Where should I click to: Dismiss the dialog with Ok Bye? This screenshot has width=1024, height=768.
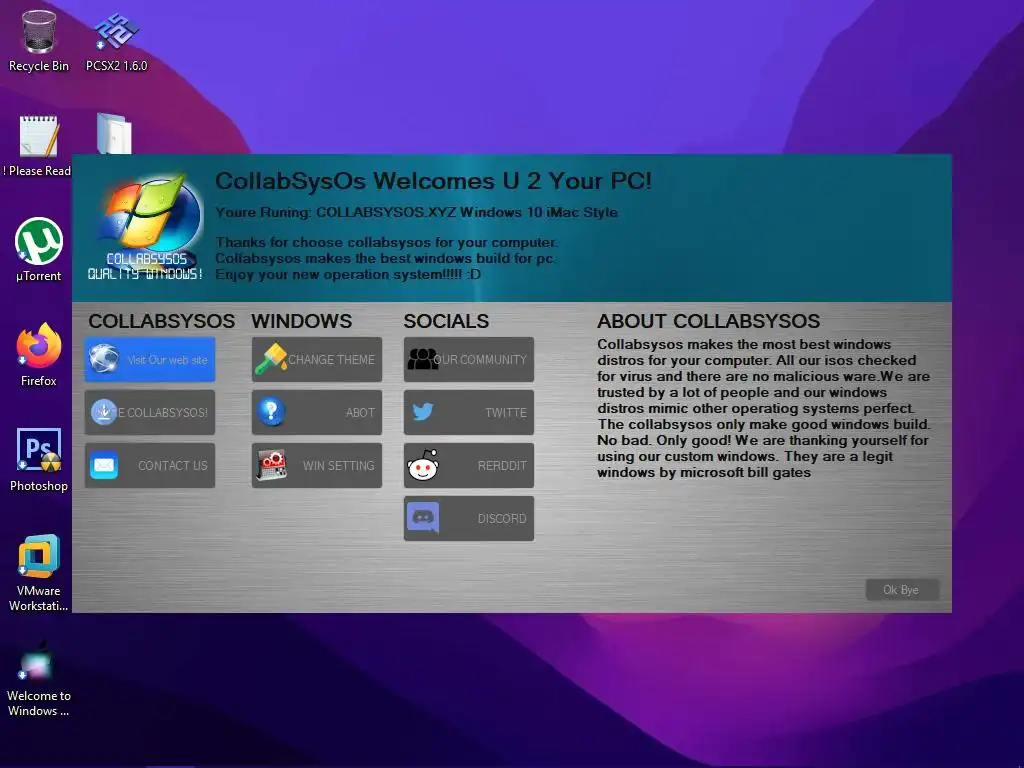tap(902, 590)
